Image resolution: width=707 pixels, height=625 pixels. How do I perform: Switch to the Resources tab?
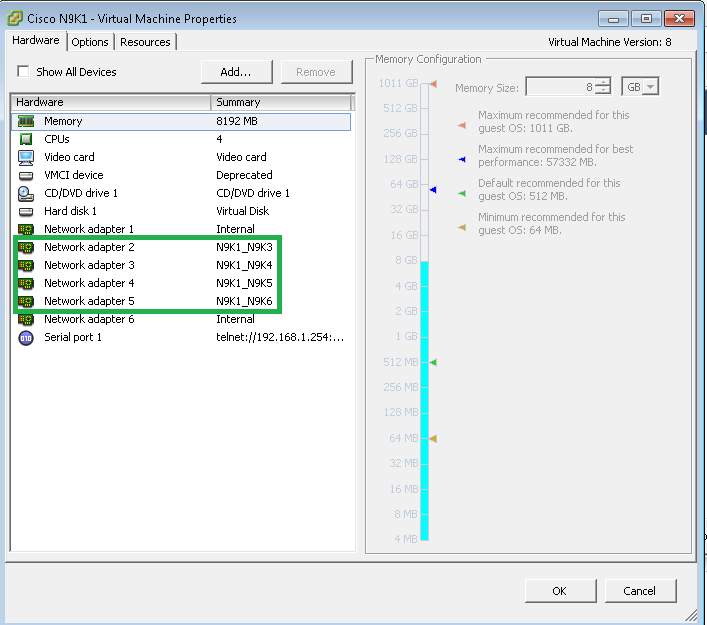(145, 42)
